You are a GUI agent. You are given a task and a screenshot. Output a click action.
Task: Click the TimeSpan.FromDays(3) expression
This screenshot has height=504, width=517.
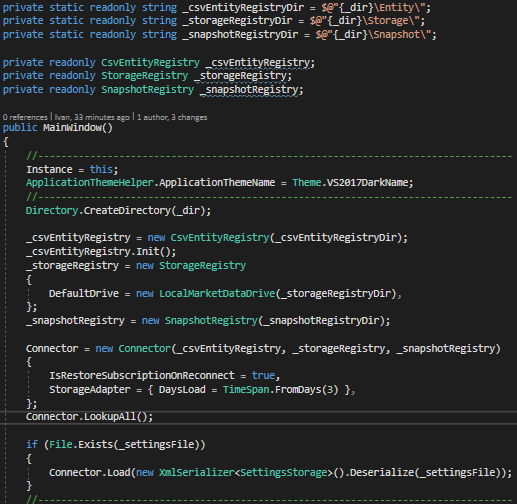[281, 390]
